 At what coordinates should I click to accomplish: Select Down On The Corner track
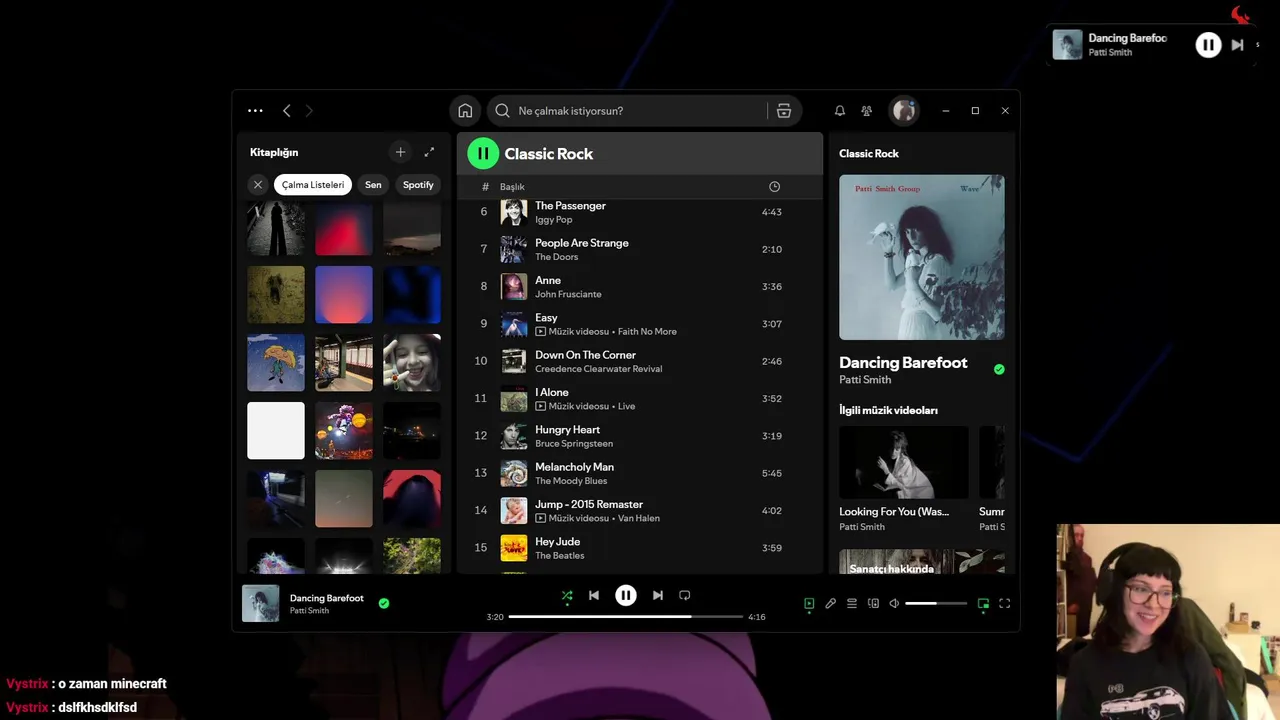coord(640,361)
